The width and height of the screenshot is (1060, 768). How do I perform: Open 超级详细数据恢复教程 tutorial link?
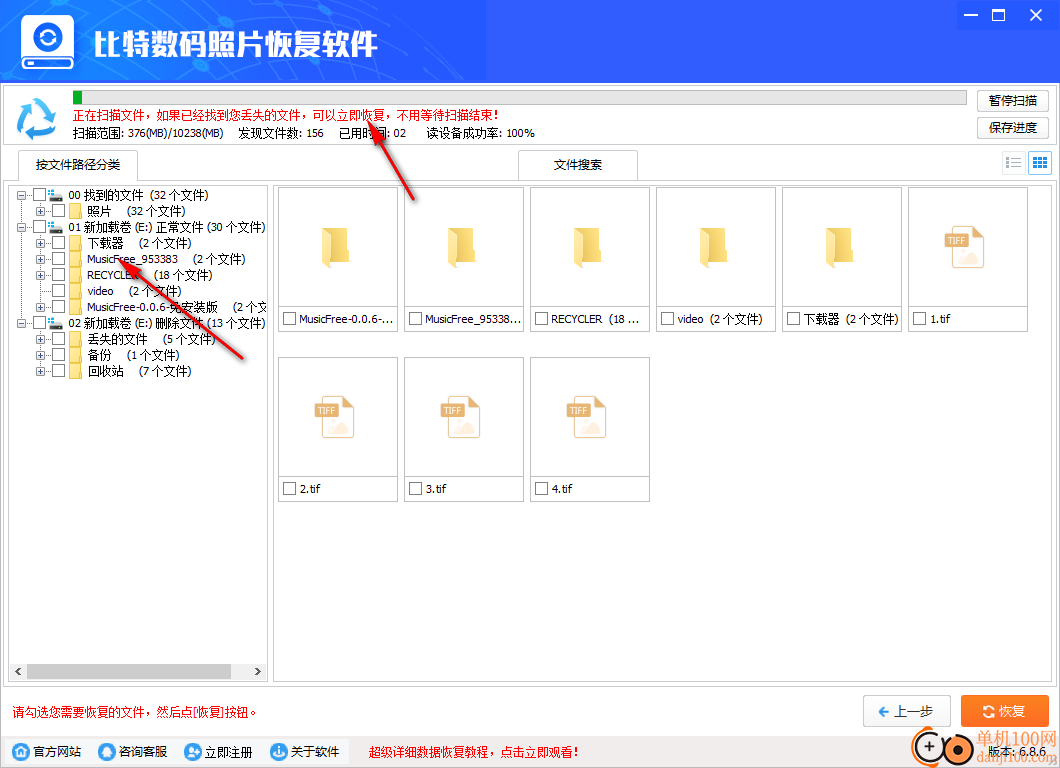[473, 752]
